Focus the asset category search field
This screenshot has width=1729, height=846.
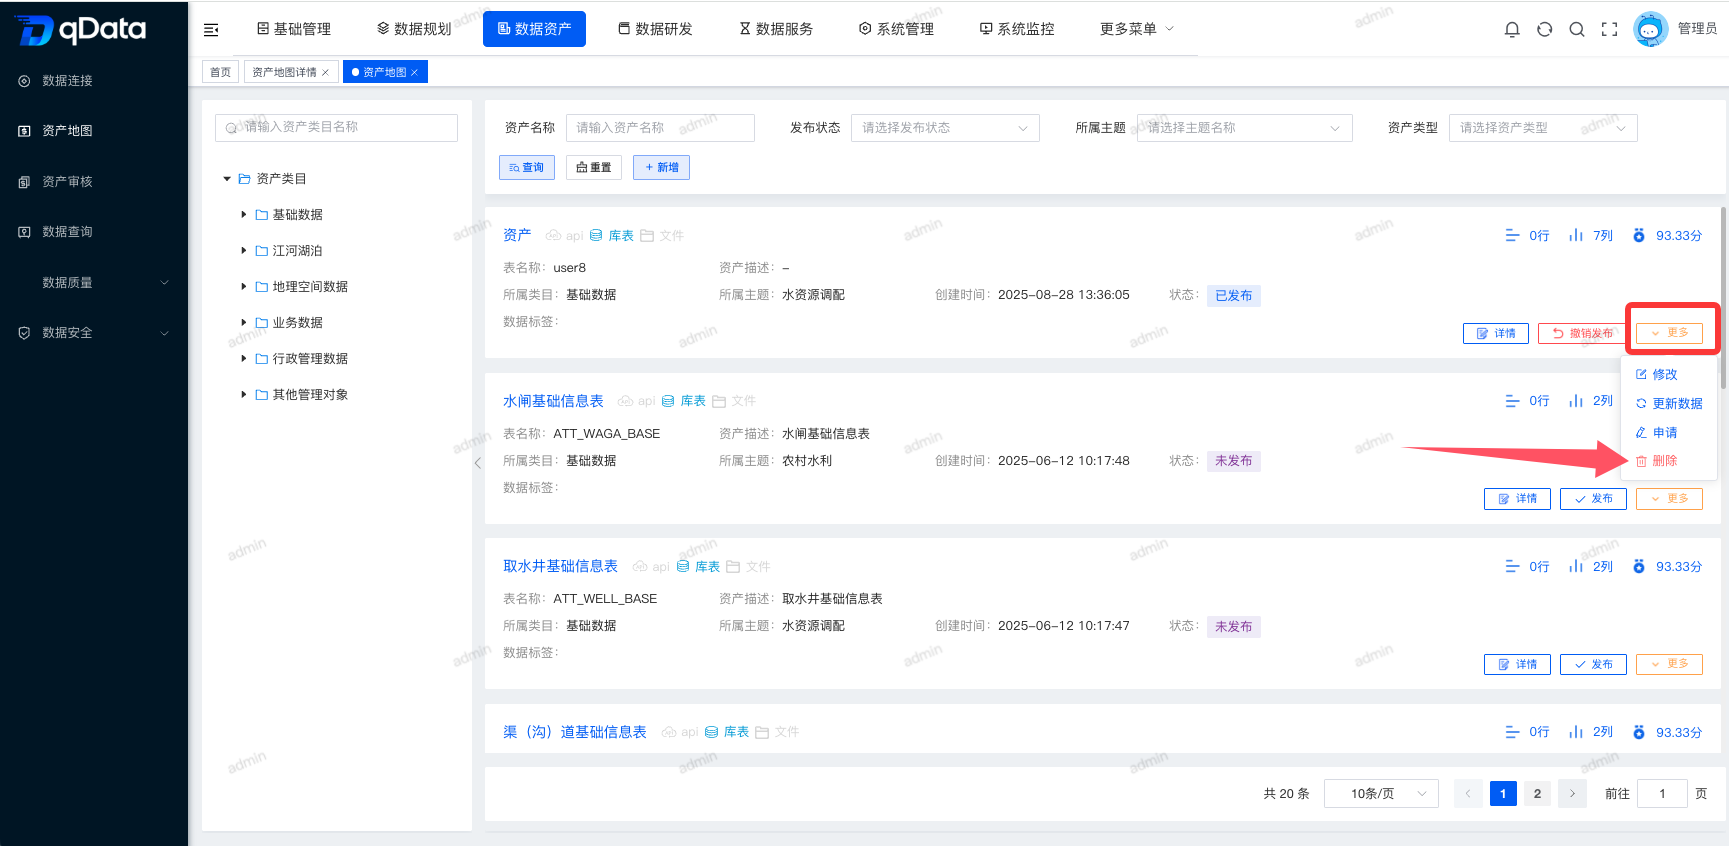point(336,127)
